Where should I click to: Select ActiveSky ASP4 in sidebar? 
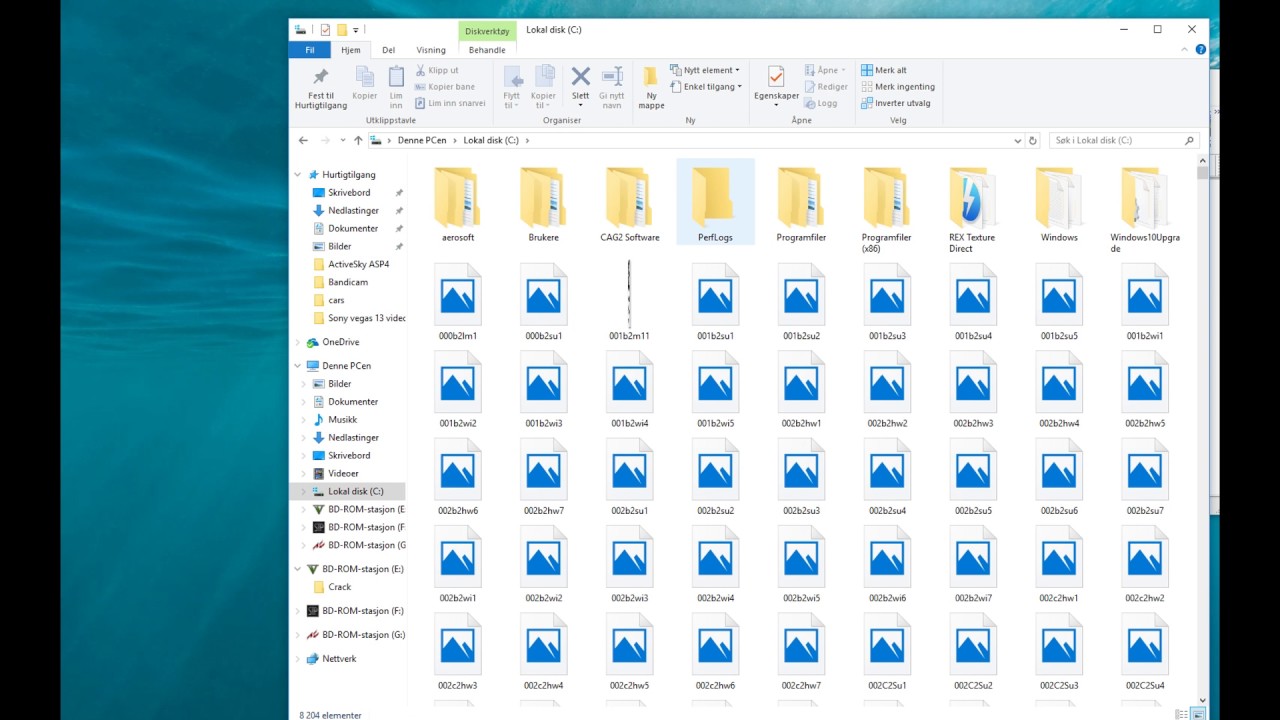click(x=358, y=265)
